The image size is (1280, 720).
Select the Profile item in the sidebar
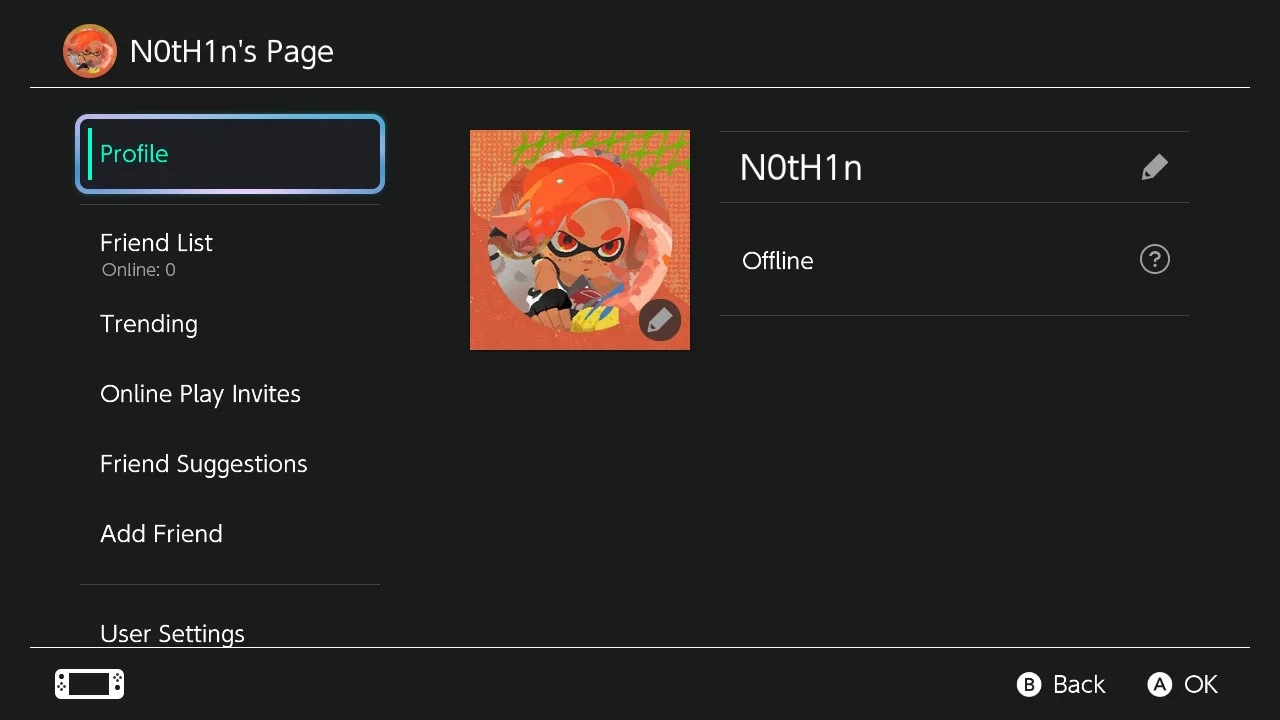click(230, 154)
